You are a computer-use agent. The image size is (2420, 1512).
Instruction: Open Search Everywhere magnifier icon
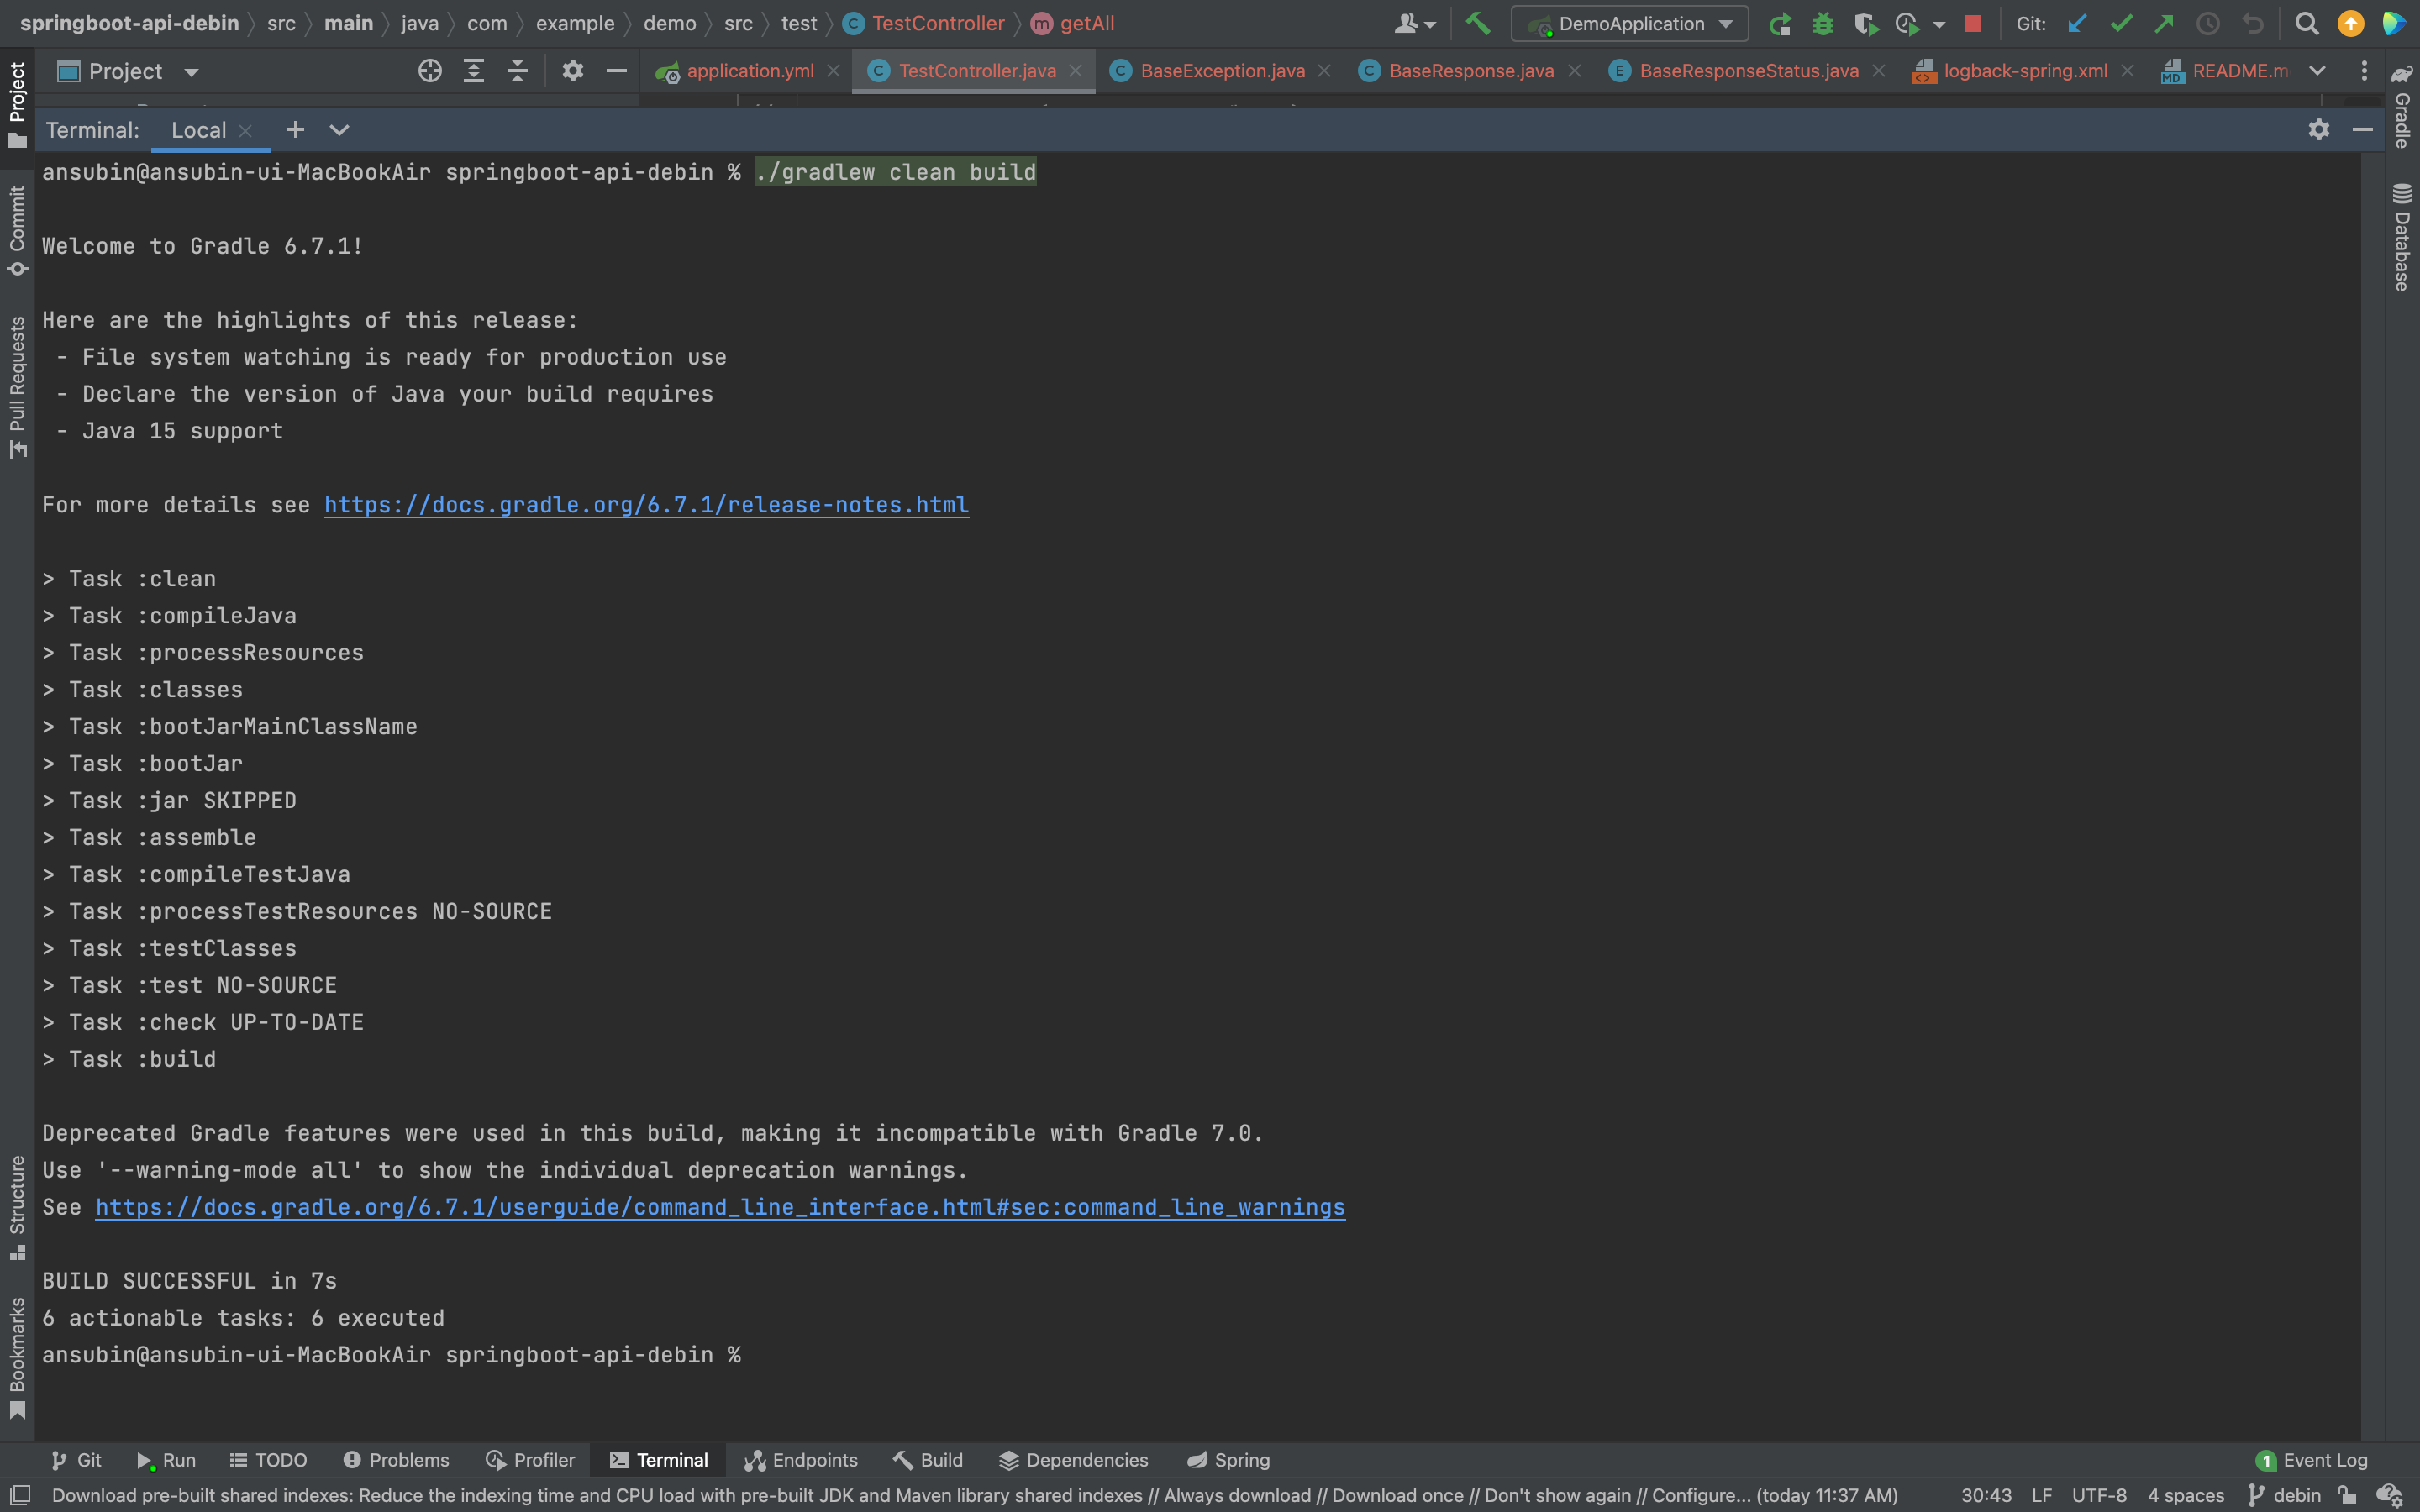tap(2306, 23)
